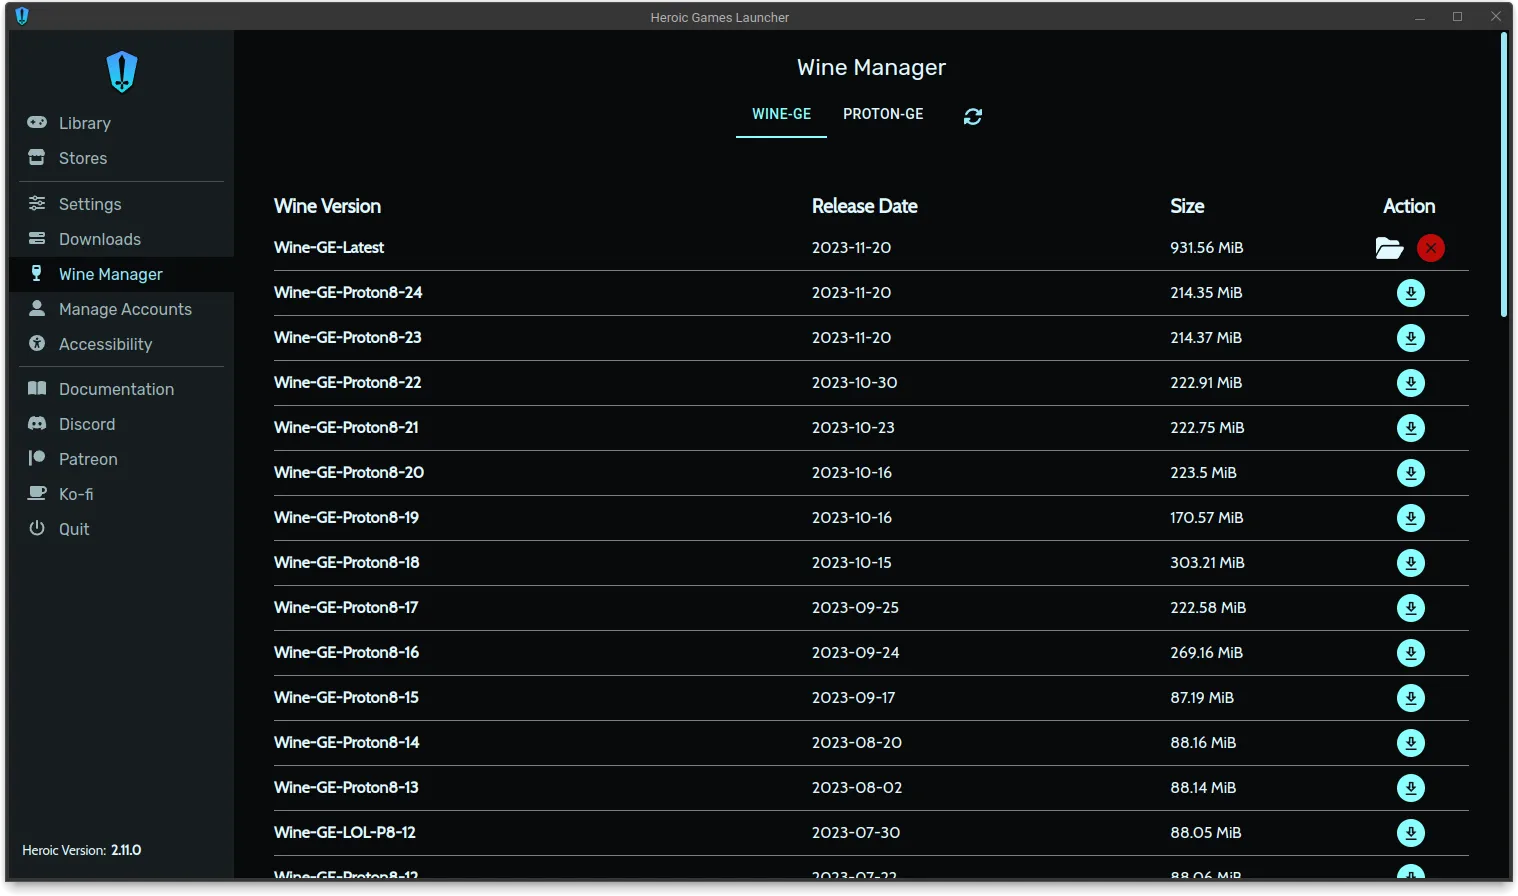
Task: Open the Settings section
Action: coord(89,204)
